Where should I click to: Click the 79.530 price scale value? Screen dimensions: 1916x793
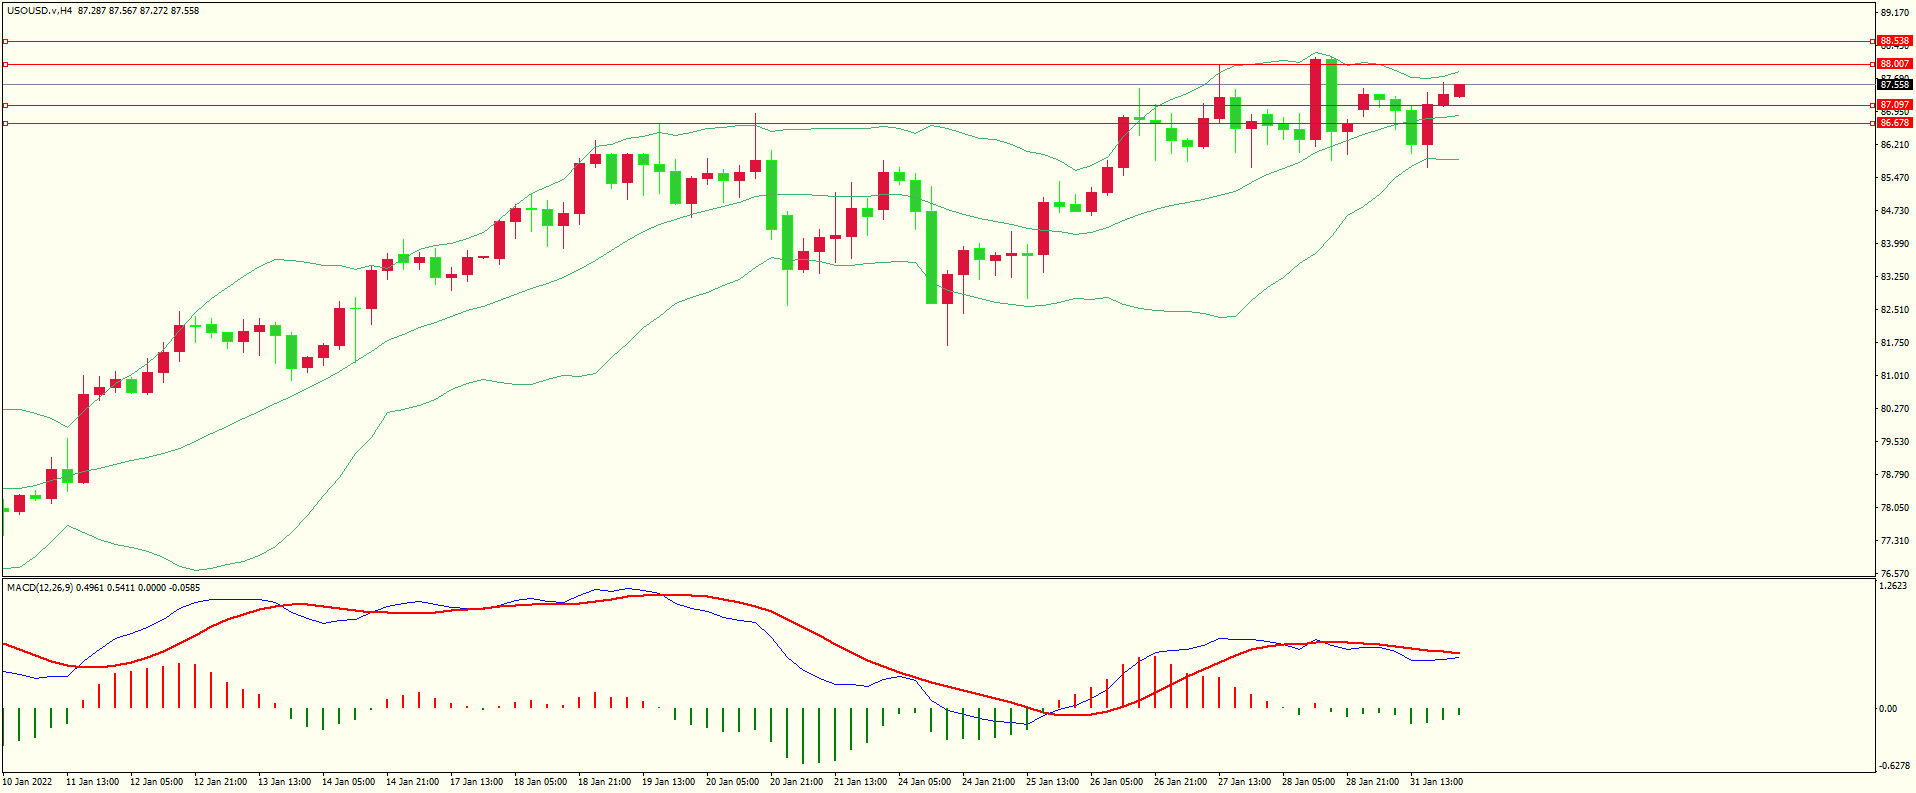tap(1894, 442)
